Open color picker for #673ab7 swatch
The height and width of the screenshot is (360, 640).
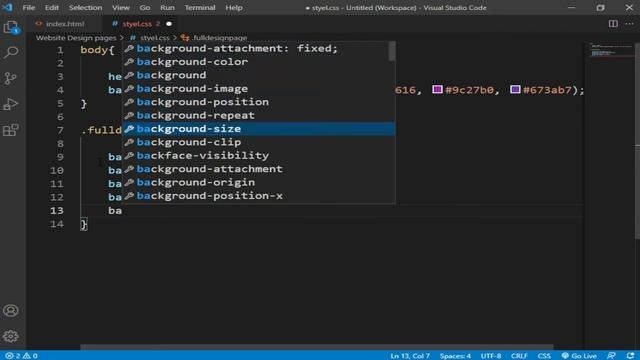click(515, 89)
